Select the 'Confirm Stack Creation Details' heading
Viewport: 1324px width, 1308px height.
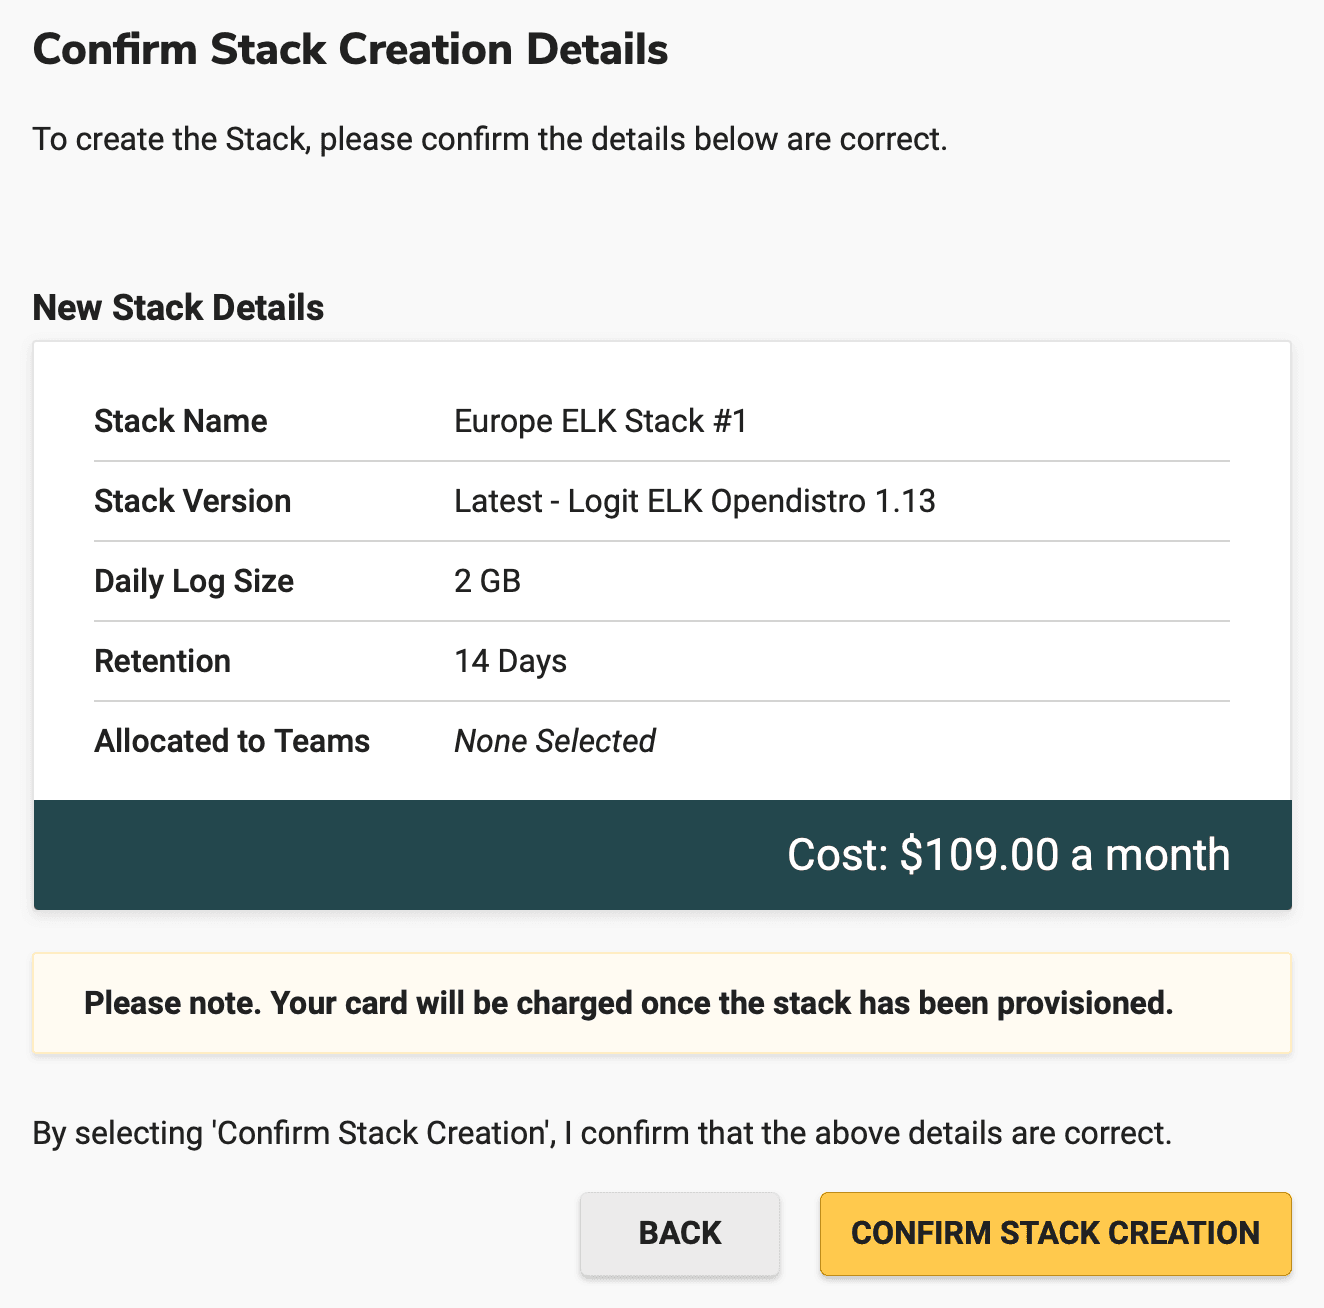[x=351, y=48]
